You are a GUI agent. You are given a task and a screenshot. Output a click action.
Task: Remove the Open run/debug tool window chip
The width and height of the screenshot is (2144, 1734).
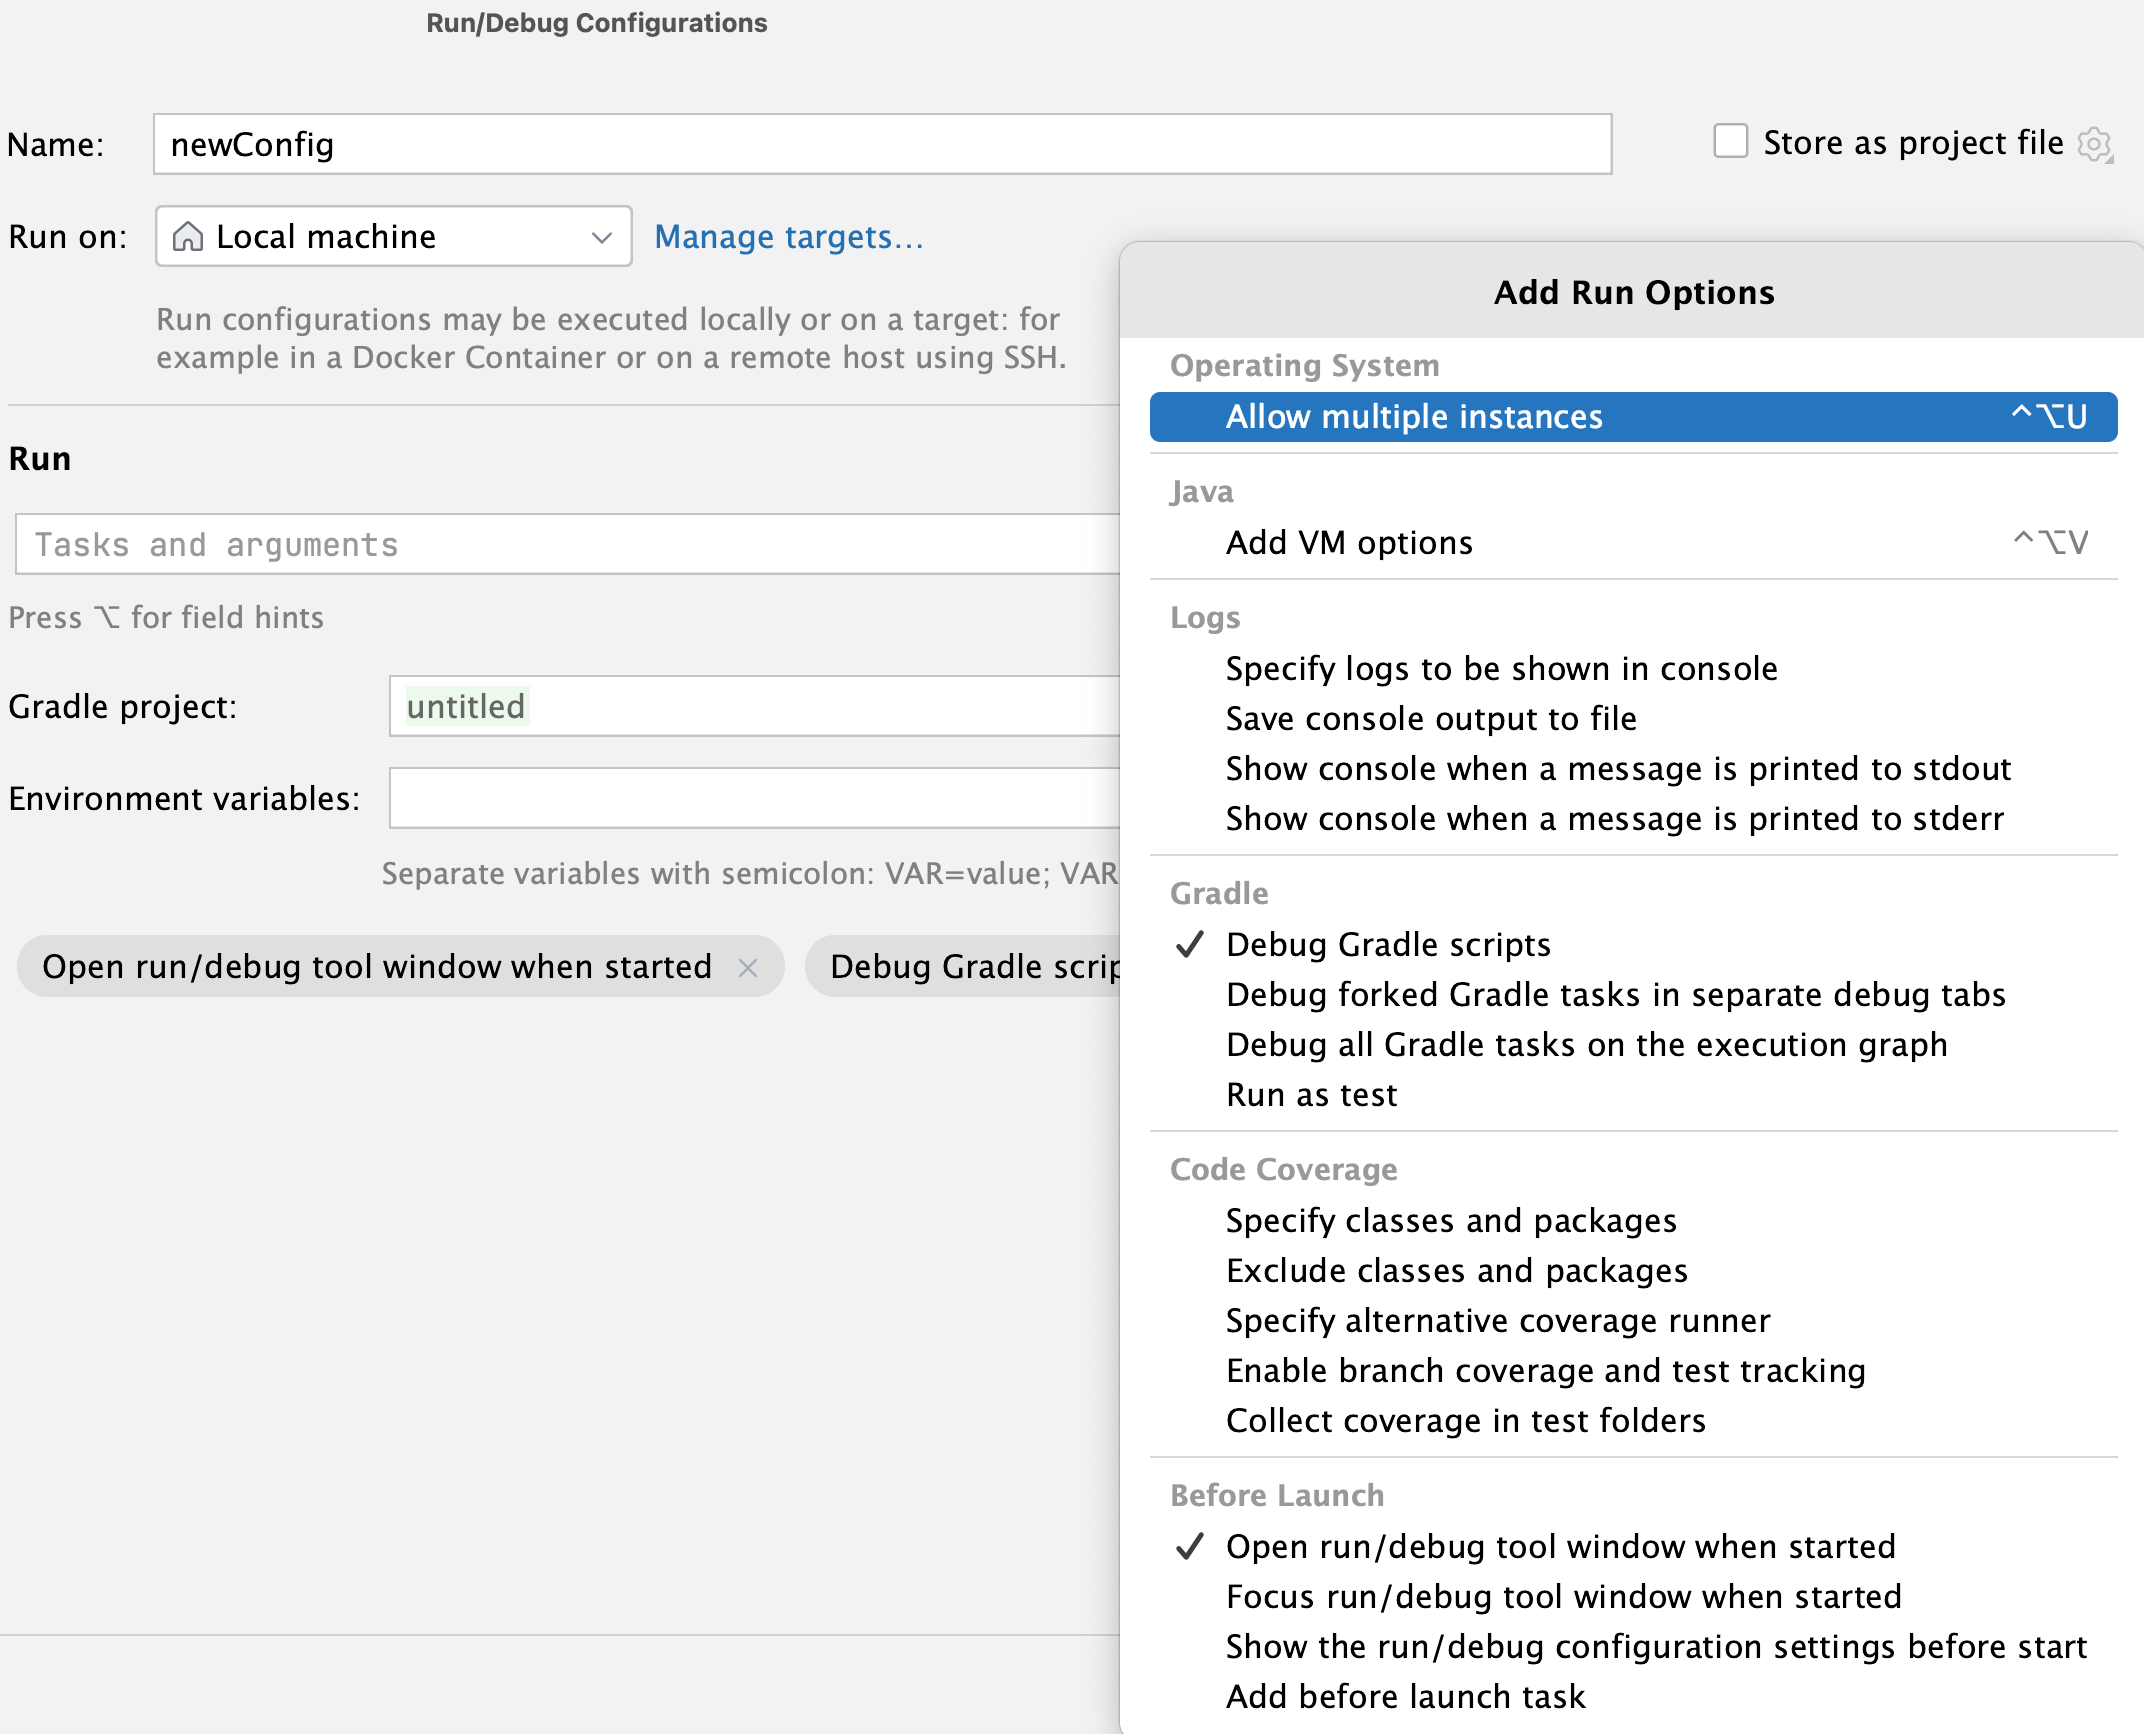tap(748, 967)
